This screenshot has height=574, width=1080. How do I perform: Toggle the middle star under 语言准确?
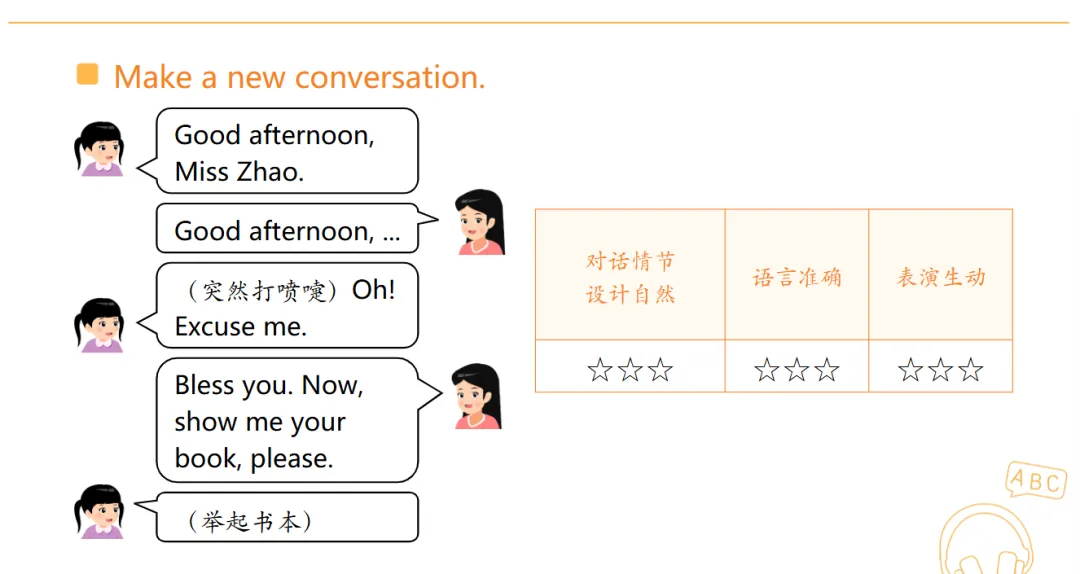(797, 370)
